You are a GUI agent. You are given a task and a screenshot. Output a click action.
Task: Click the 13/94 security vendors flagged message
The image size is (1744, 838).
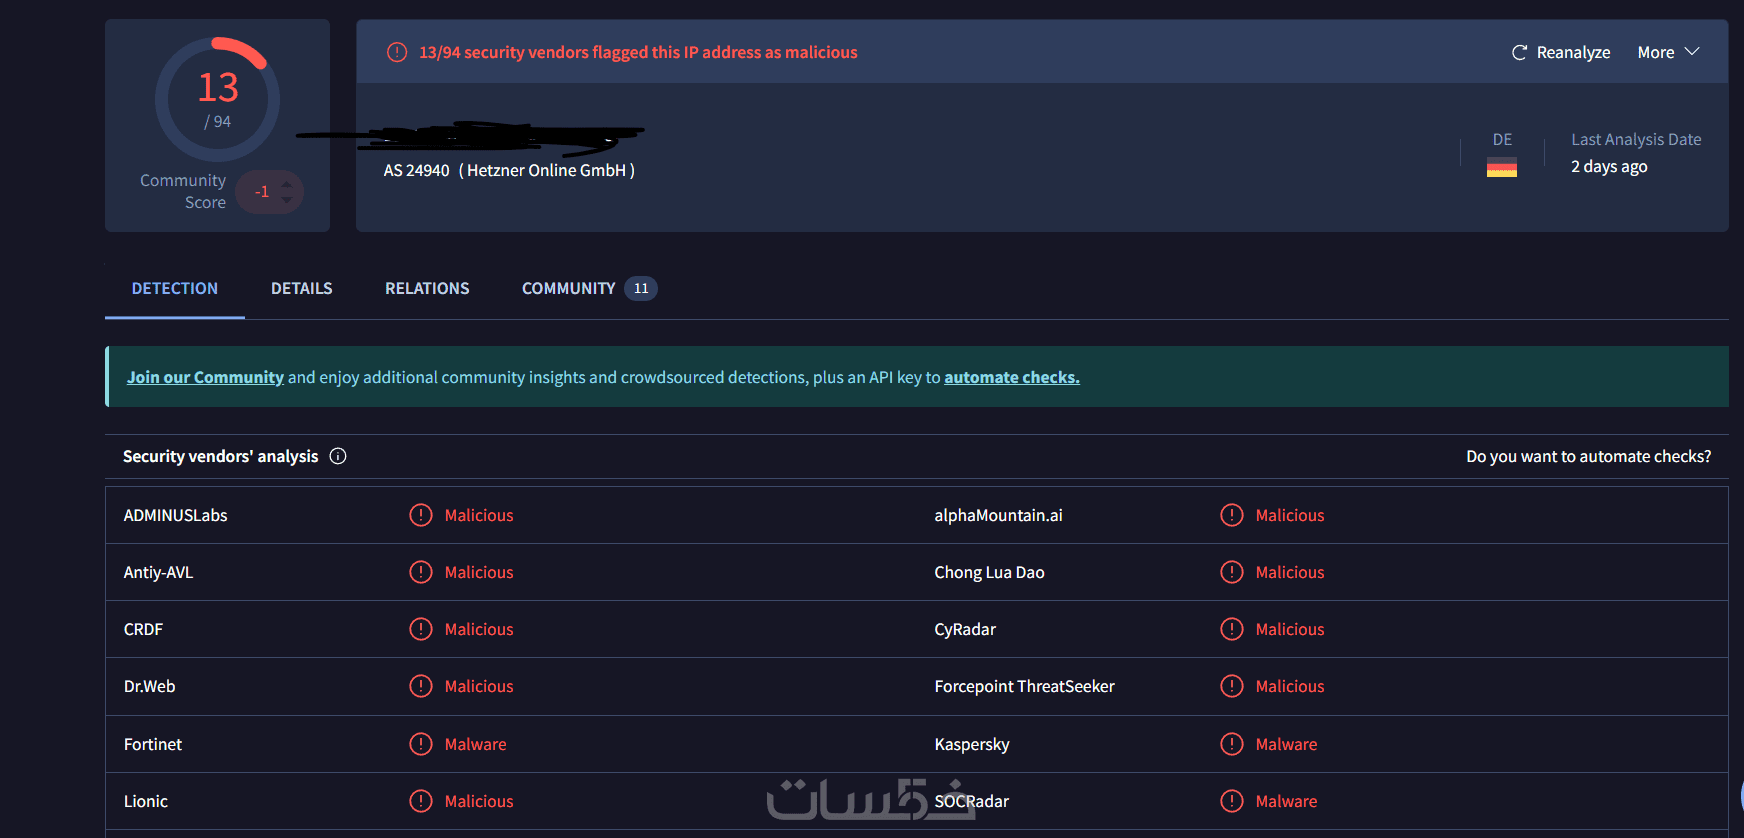click(638, 52)
